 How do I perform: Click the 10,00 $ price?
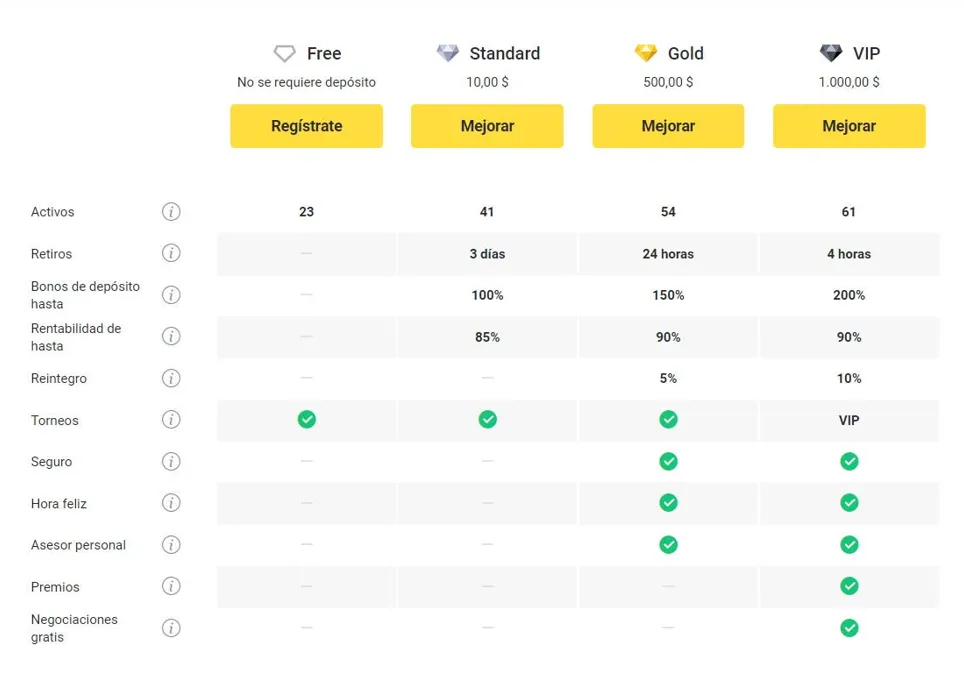[488, 82]
